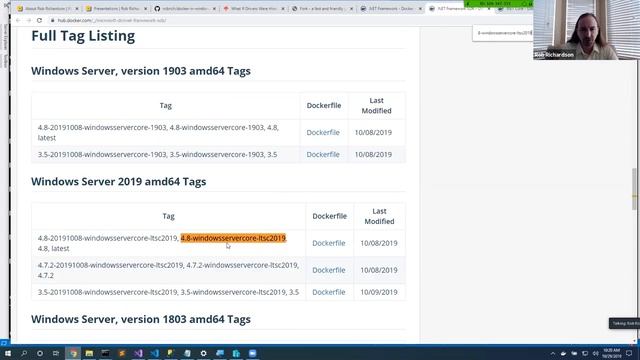Open taskbar clock and date
This screenshot has width=640, height=360.
[x=611, y=353]
